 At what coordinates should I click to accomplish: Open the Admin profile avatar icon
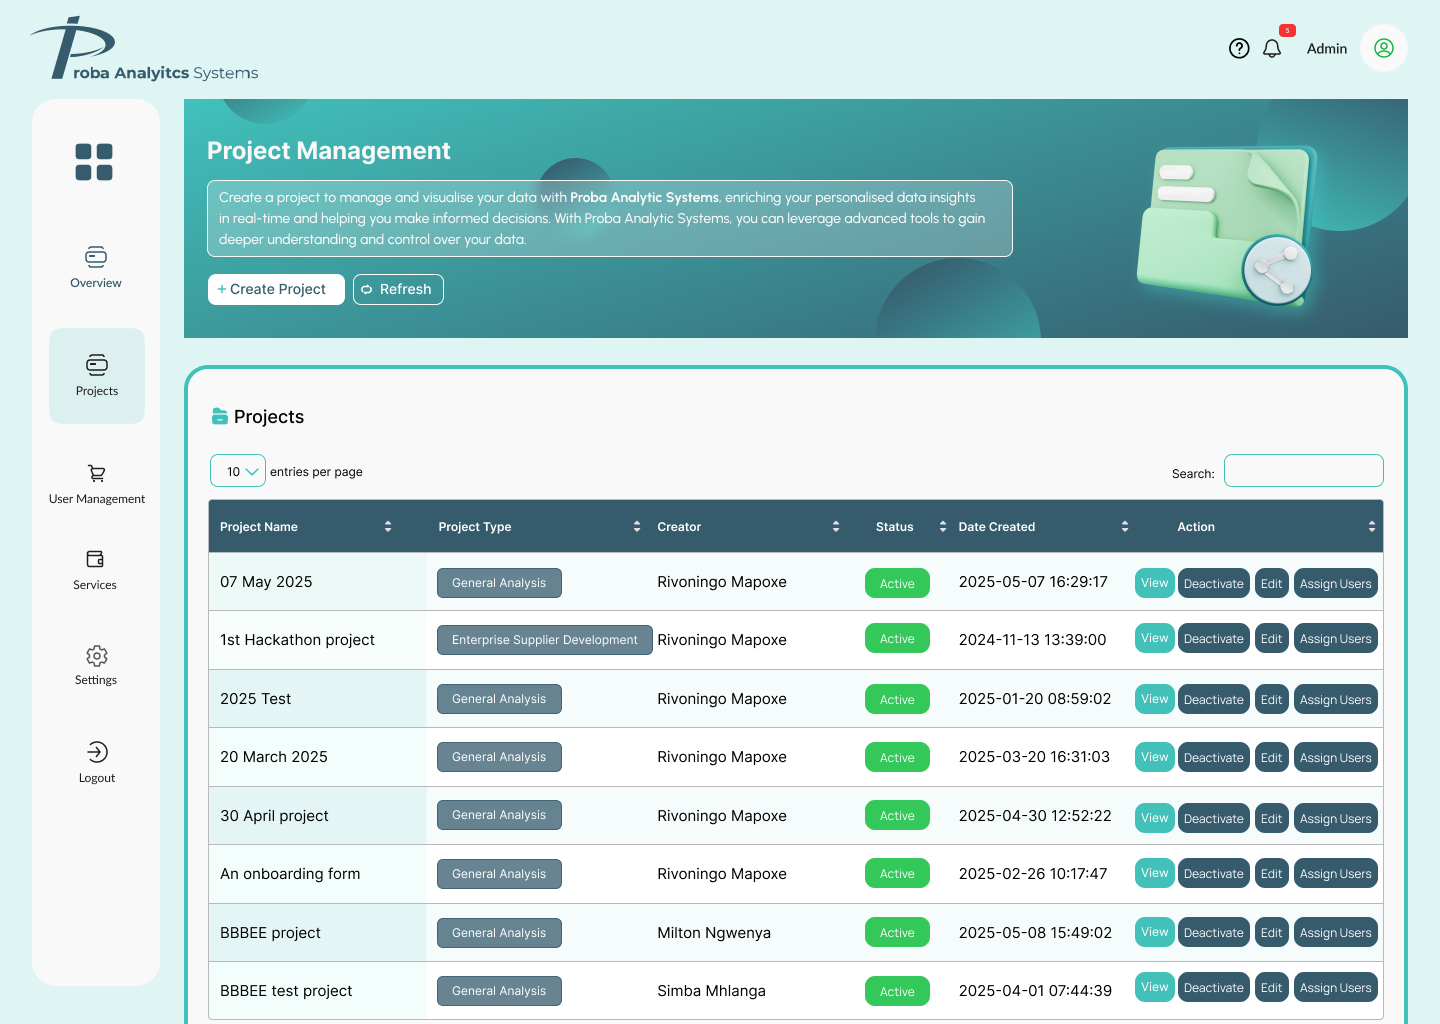pyautogui.click(x=1383, y=48)
